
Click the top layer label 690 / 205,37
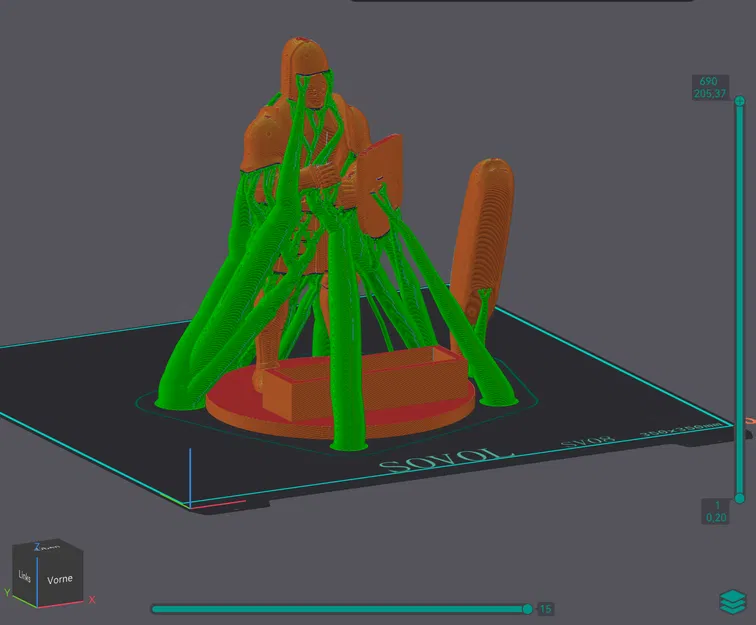pos(709,87)
